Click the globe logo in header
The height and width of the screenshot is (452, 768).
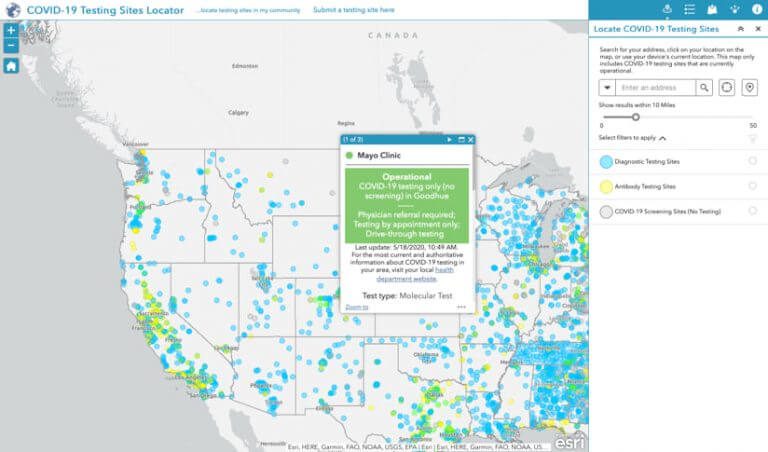click(x=13, y=10)
